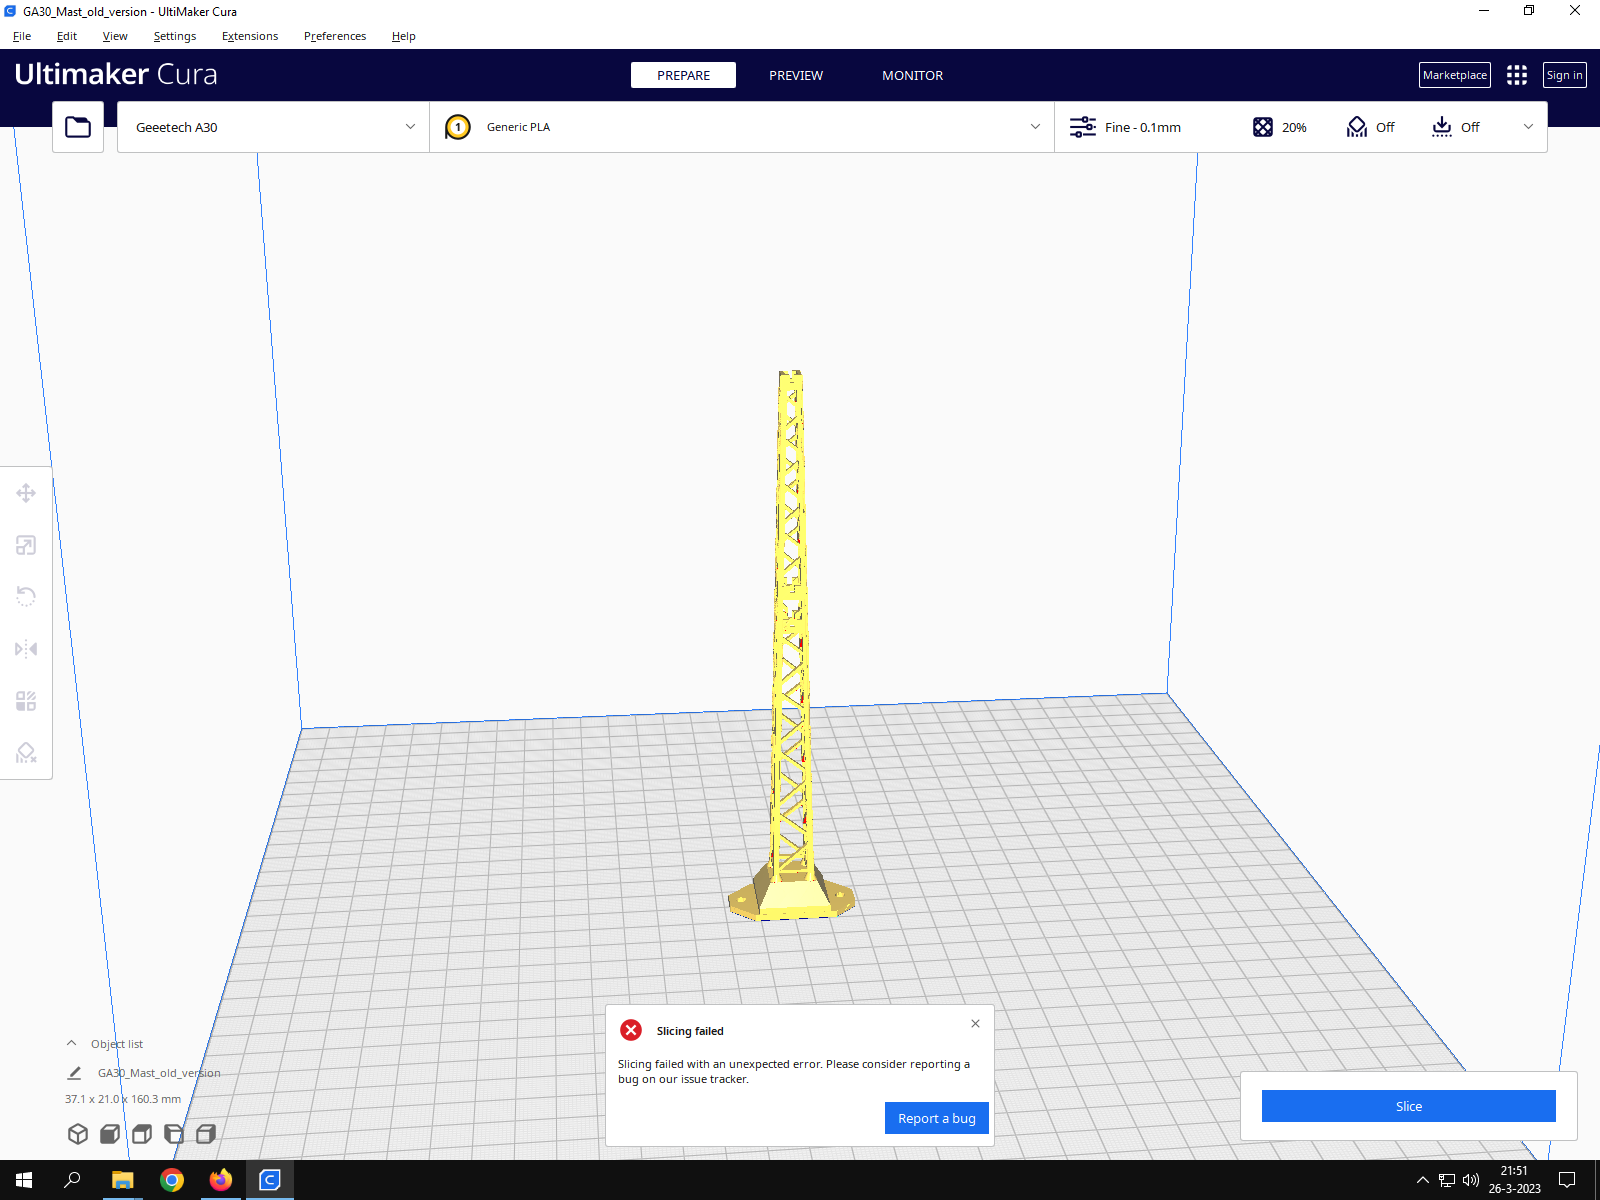The image size is (1600, 1200).
Task: Select GA30_Mast_old_version in object list
Action: pyautogui.click(x=159, y=1073)
